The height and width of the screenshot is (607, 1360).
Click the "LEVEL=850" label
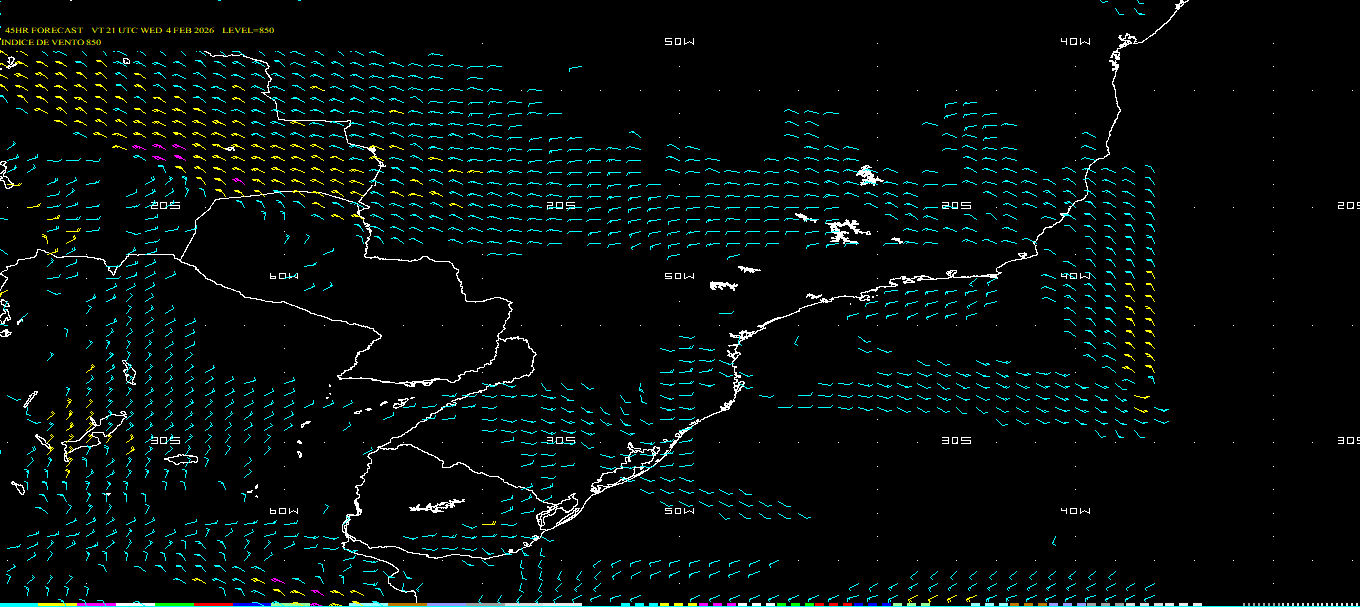click(x=247, y=30)
